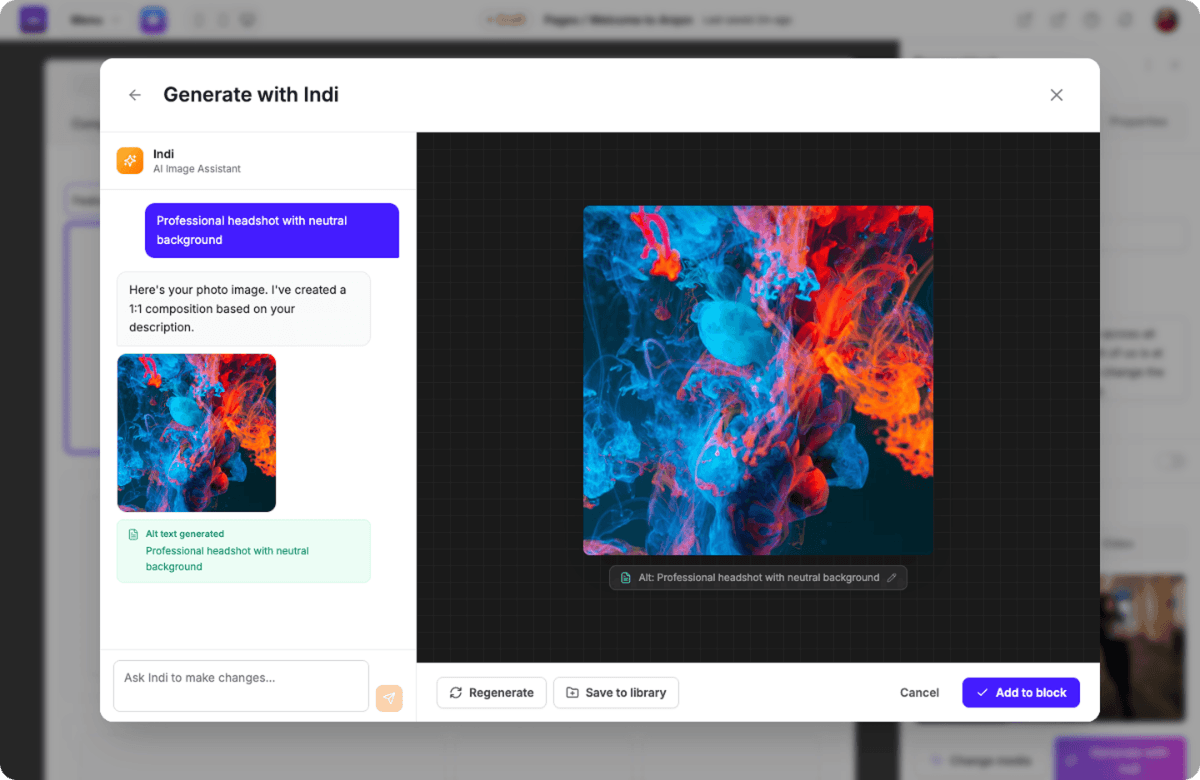Click the refresh icon on the Regenerate button
1200x780 pixels.
coord(456,692)
